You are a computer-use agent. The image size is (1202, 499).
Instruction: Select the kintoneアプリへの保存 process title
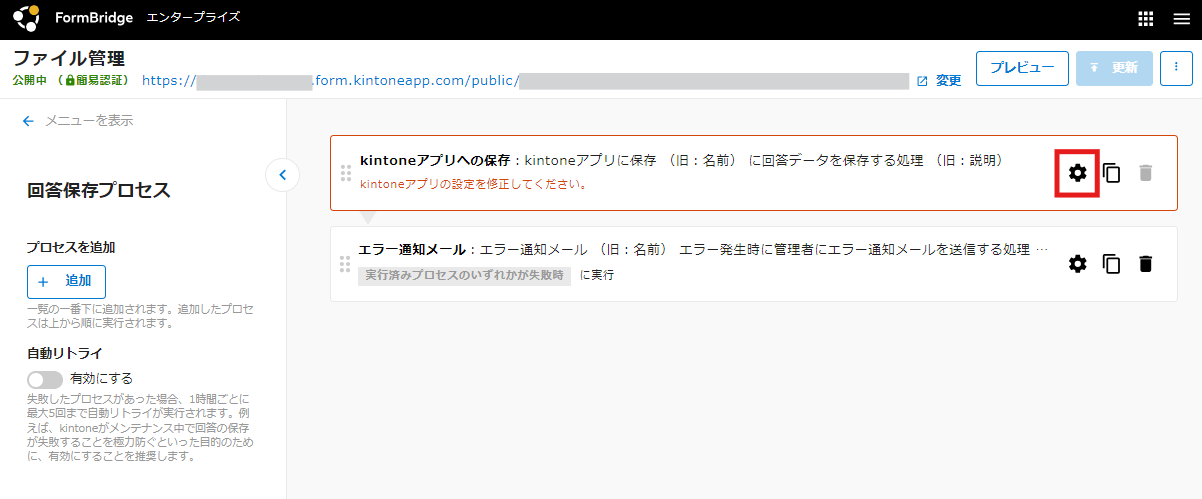435,160
